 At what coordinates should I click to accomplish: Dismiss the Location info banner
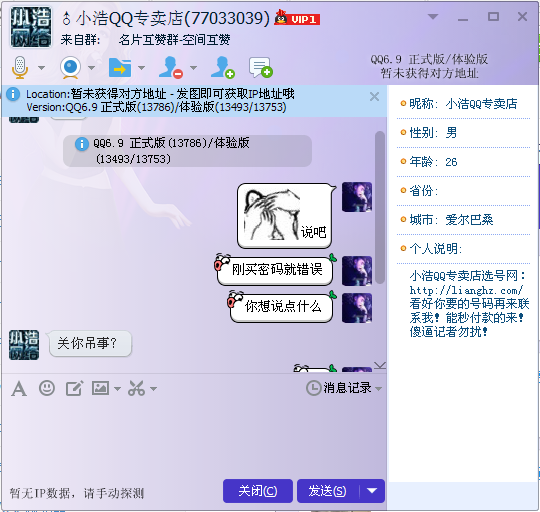tap(374, 97)
